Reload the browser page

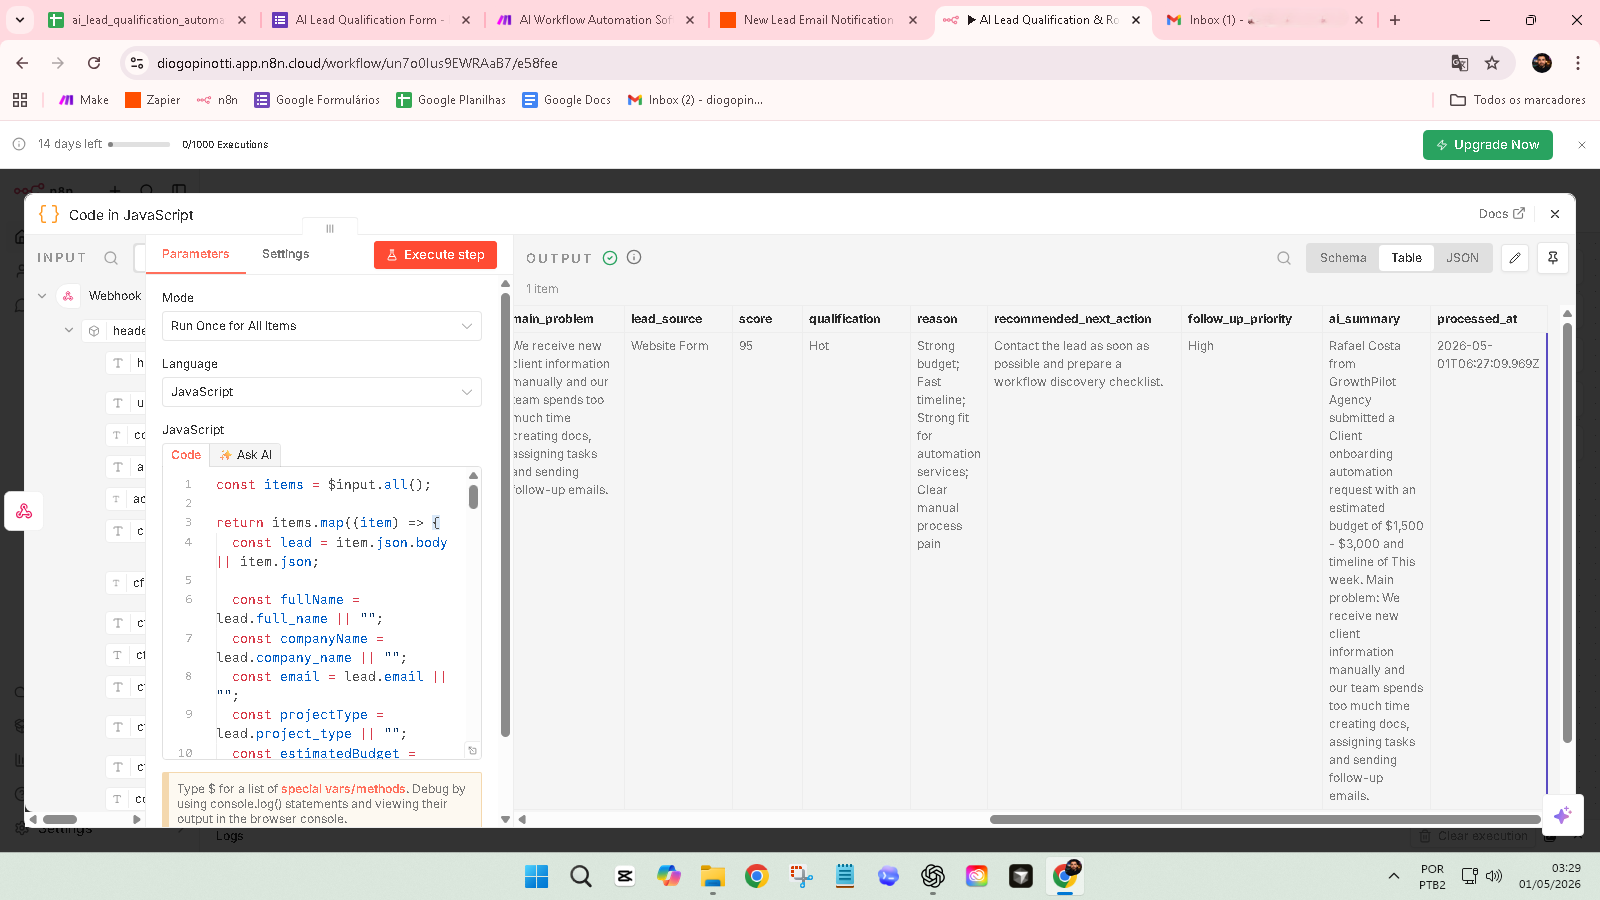94,63
